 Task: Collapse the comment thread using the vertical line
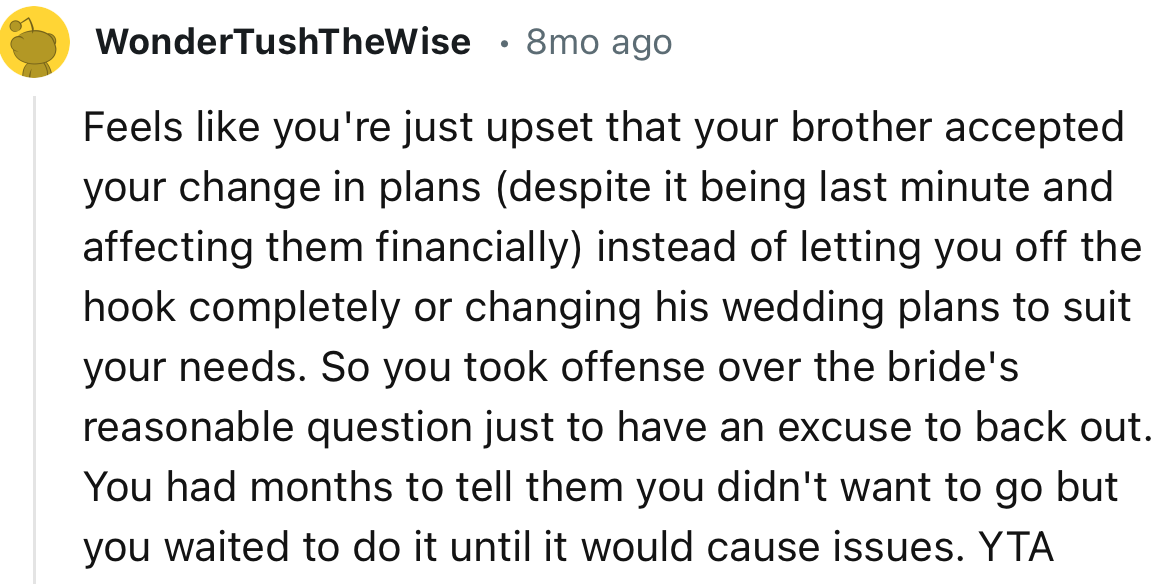(34, 339)
